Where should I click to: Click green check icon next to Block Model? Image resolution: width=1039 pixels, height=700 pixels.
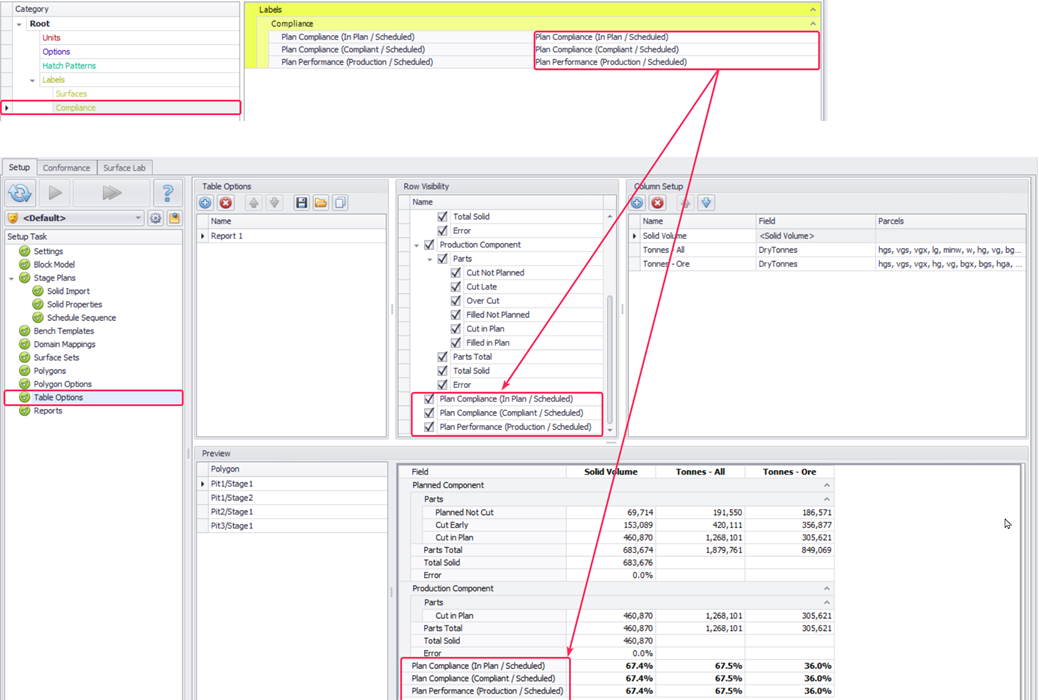(x=25, y=264)
